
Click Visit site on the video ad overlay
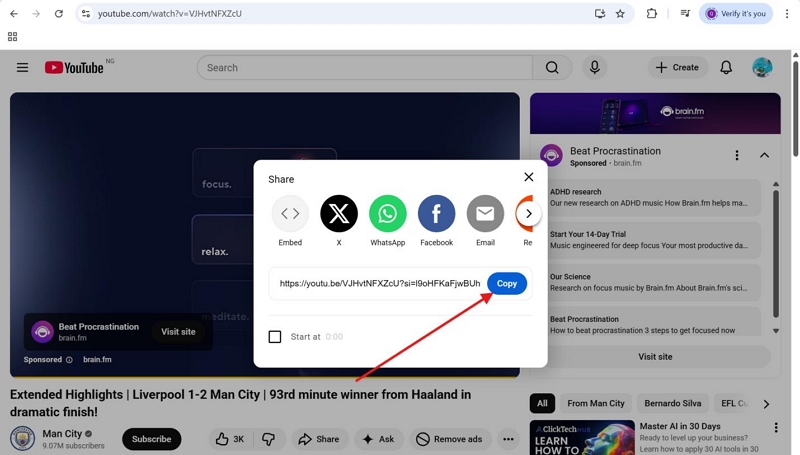point(178,332)
